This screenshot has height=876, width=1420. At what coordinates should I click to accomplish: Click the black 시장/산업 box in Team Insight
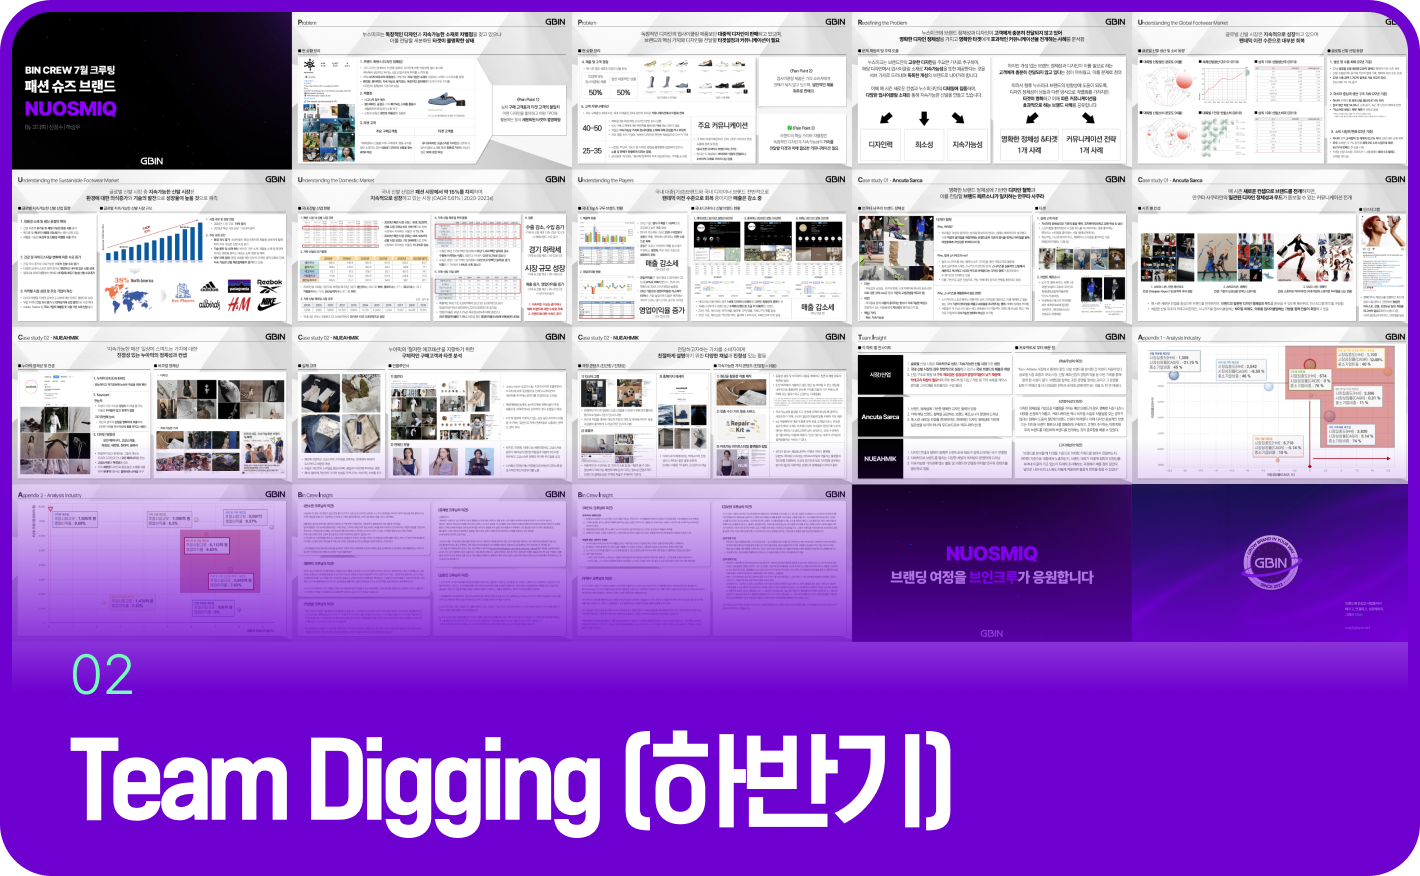click(x=880, y=375)
